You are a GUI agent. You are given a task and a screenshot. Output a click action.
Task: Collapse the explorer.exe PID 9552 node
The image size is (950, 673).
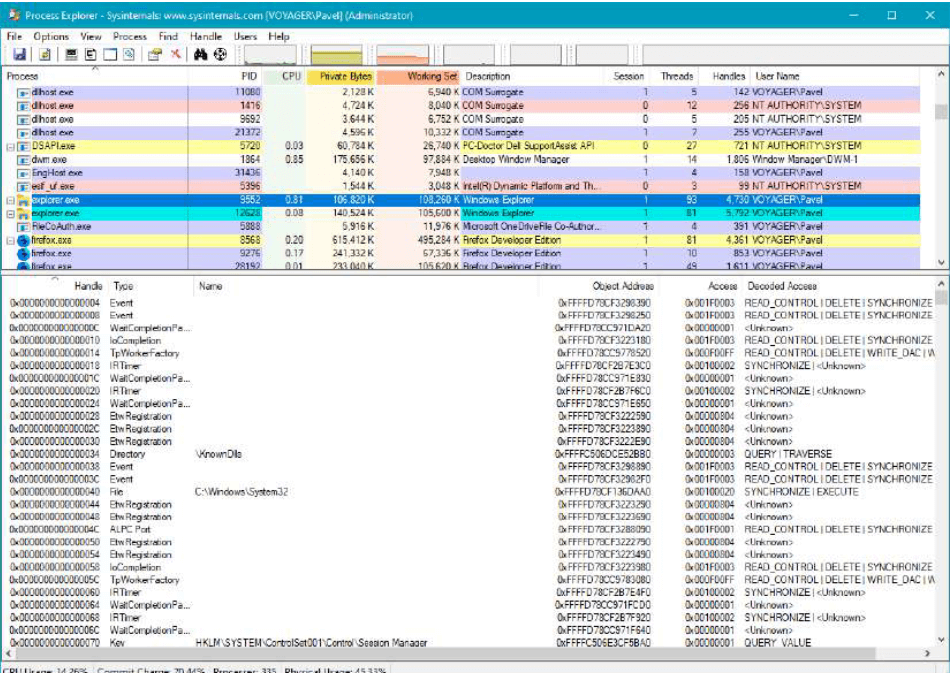[10, 201]
